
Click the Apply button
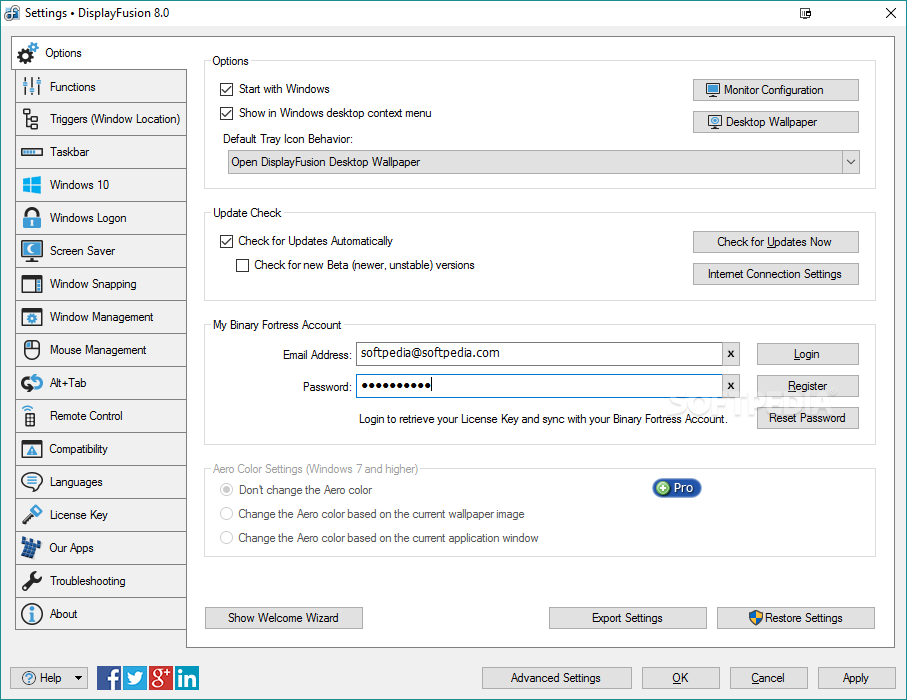[x=857, y=678]
